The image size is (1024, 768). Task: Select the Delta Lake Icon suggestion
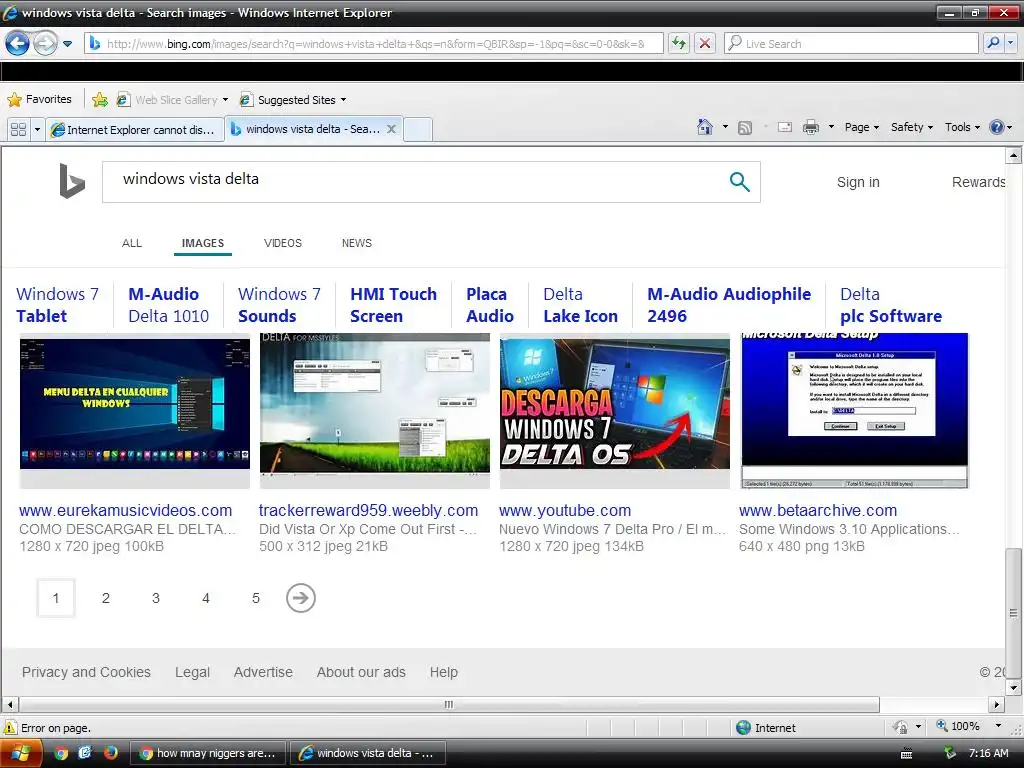(581, 305)
